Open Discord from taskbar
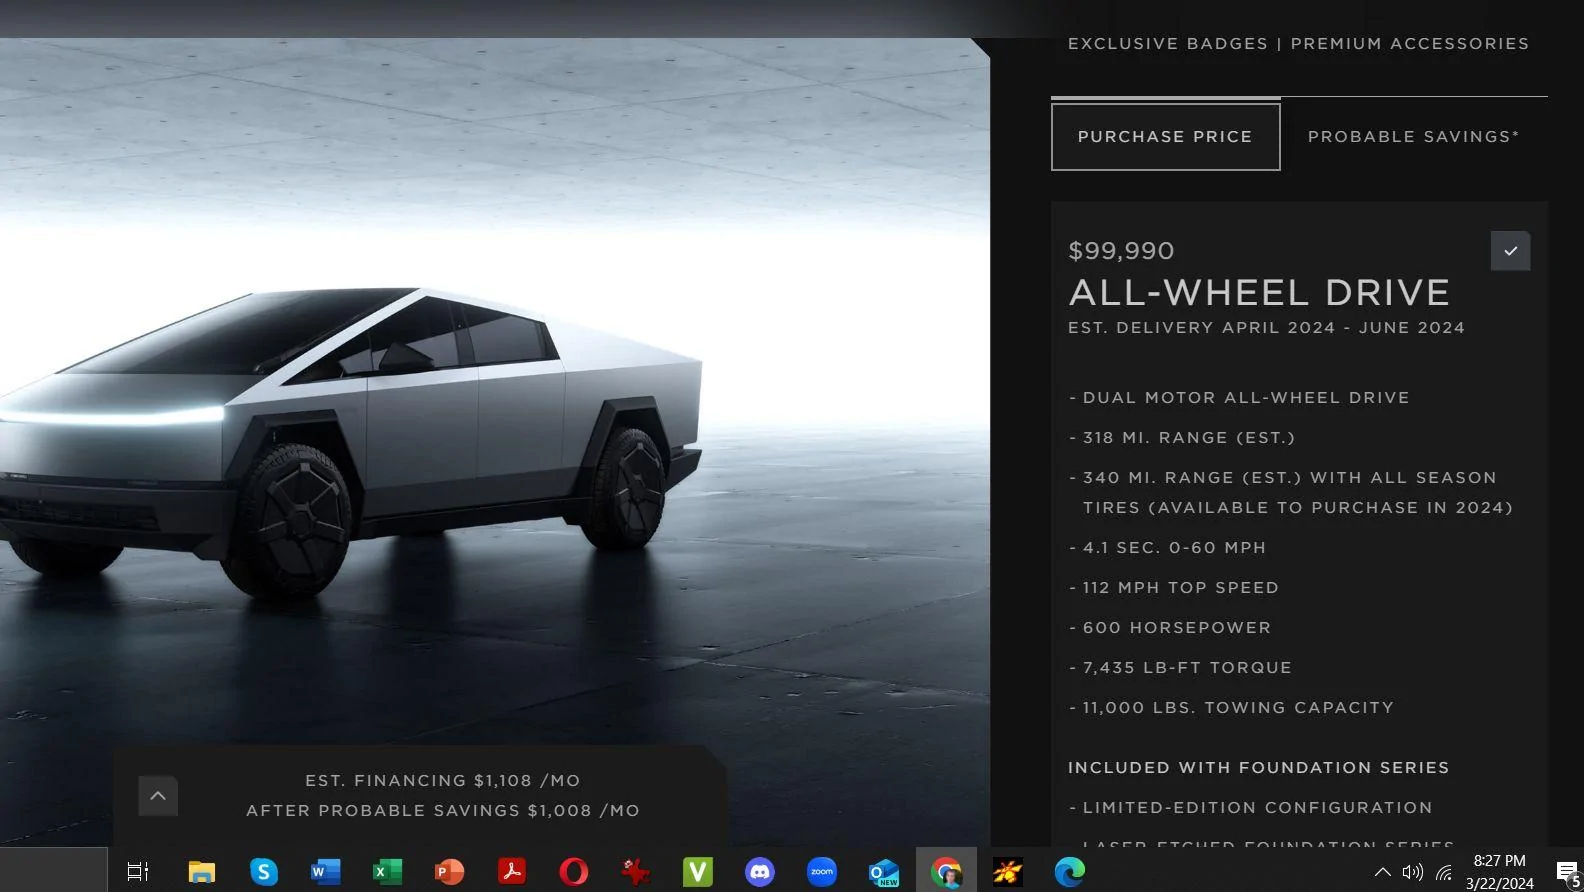Viewport: 1584px width, 892px height. [760, 872]
